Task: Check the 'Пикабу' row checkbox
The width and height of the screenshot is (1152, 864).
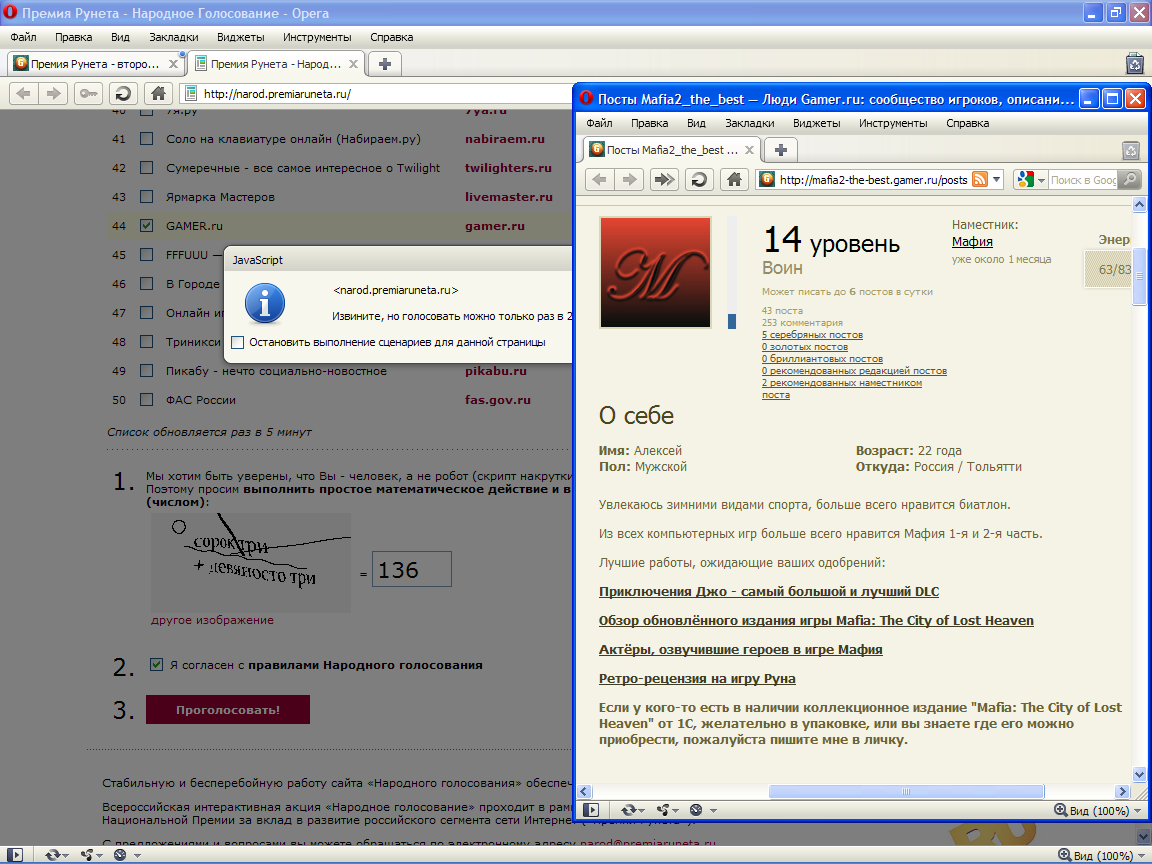Action: 147,371
